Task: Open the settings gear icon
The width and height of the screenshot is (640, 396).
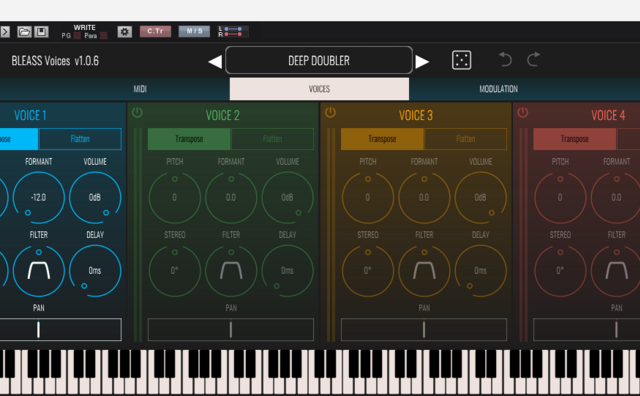Action: 124,32
